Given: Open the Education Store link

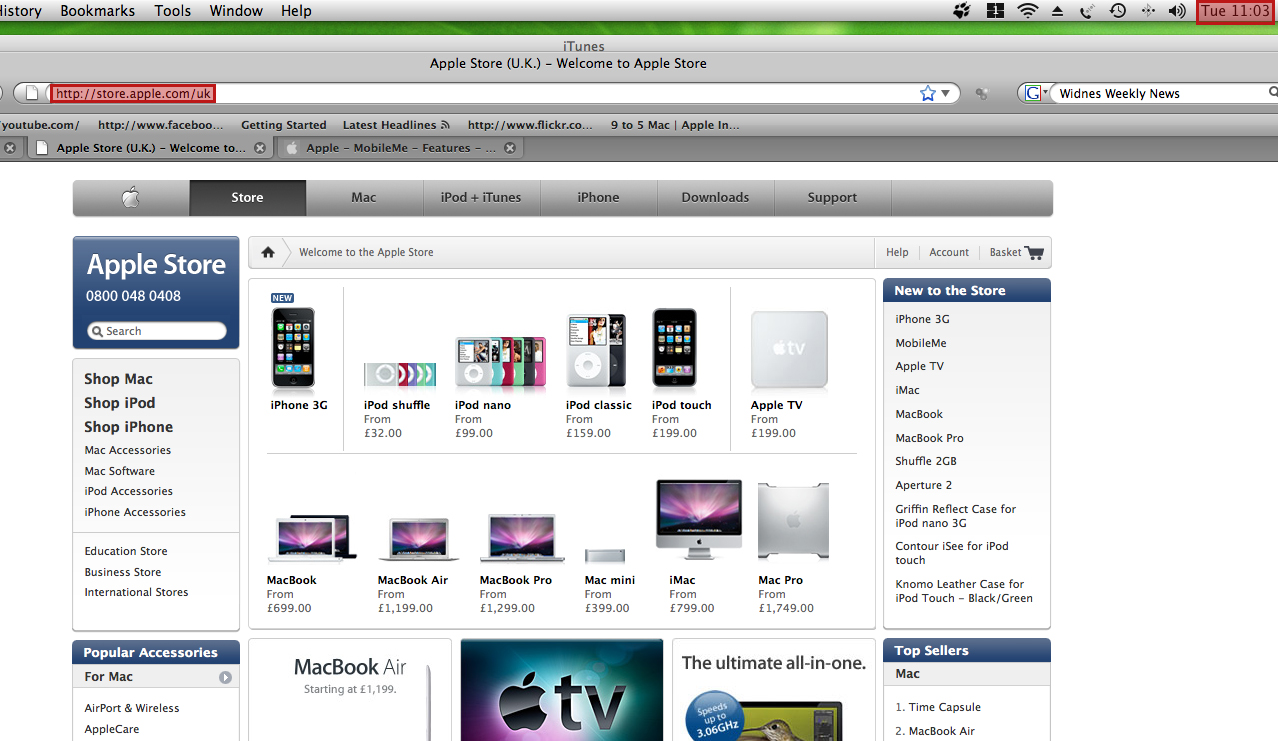Looking at the screenshot, I should [126, 551].
